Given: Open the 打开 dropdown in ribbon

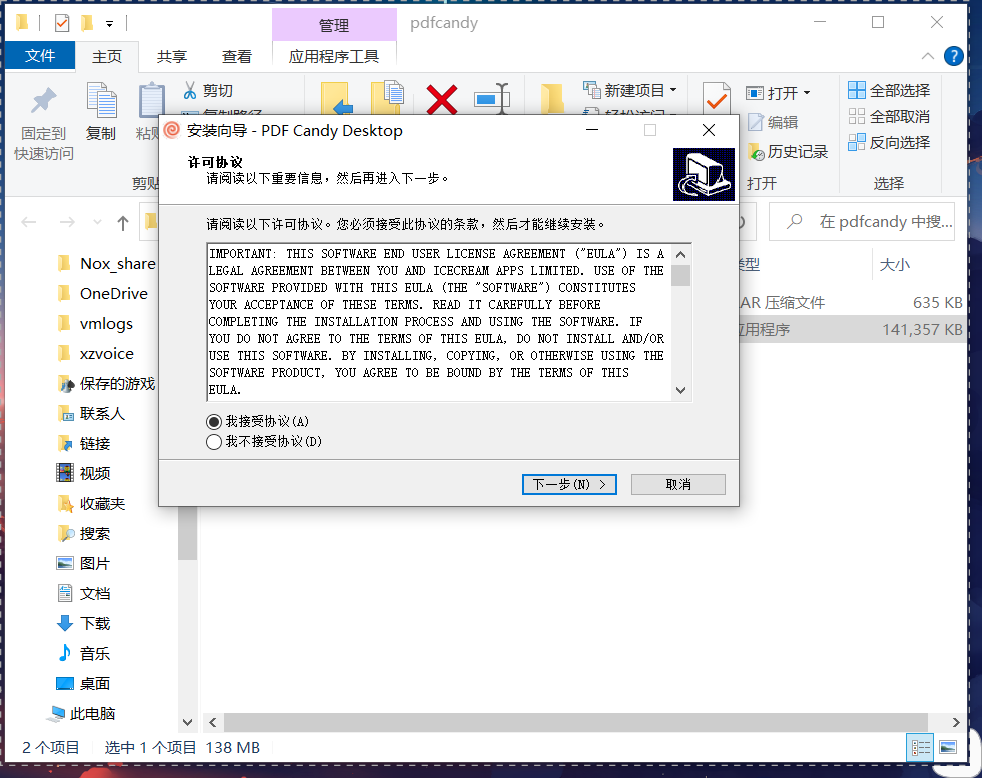Looking at the screenshot, I should [x=778, y=93].
